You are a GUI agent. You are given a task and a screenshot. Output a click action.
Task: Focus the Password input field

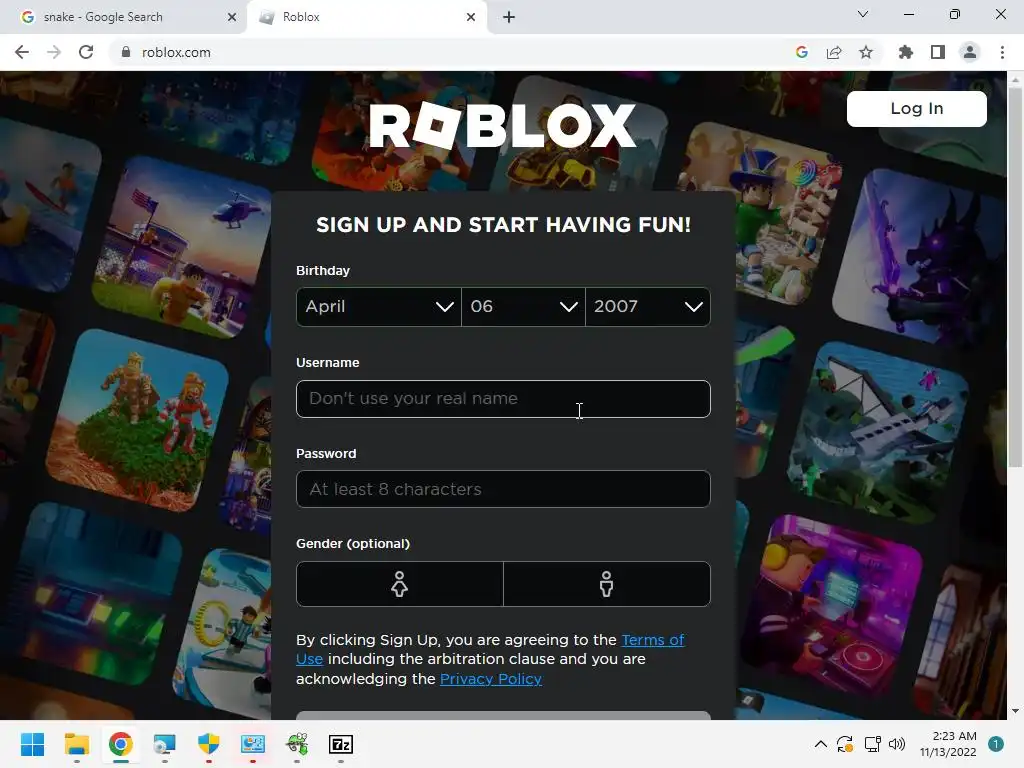[503, 489]
